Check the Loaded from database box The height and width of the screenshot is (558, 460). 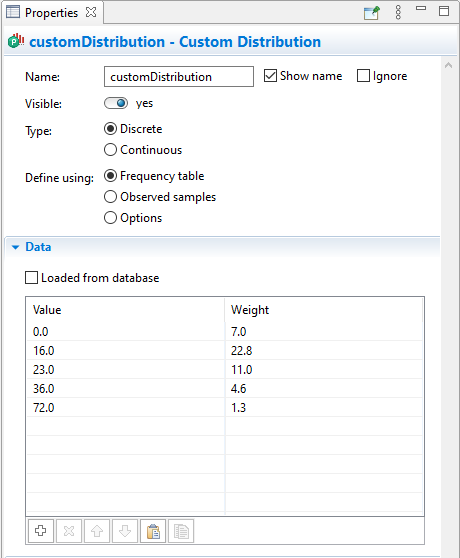31,278
